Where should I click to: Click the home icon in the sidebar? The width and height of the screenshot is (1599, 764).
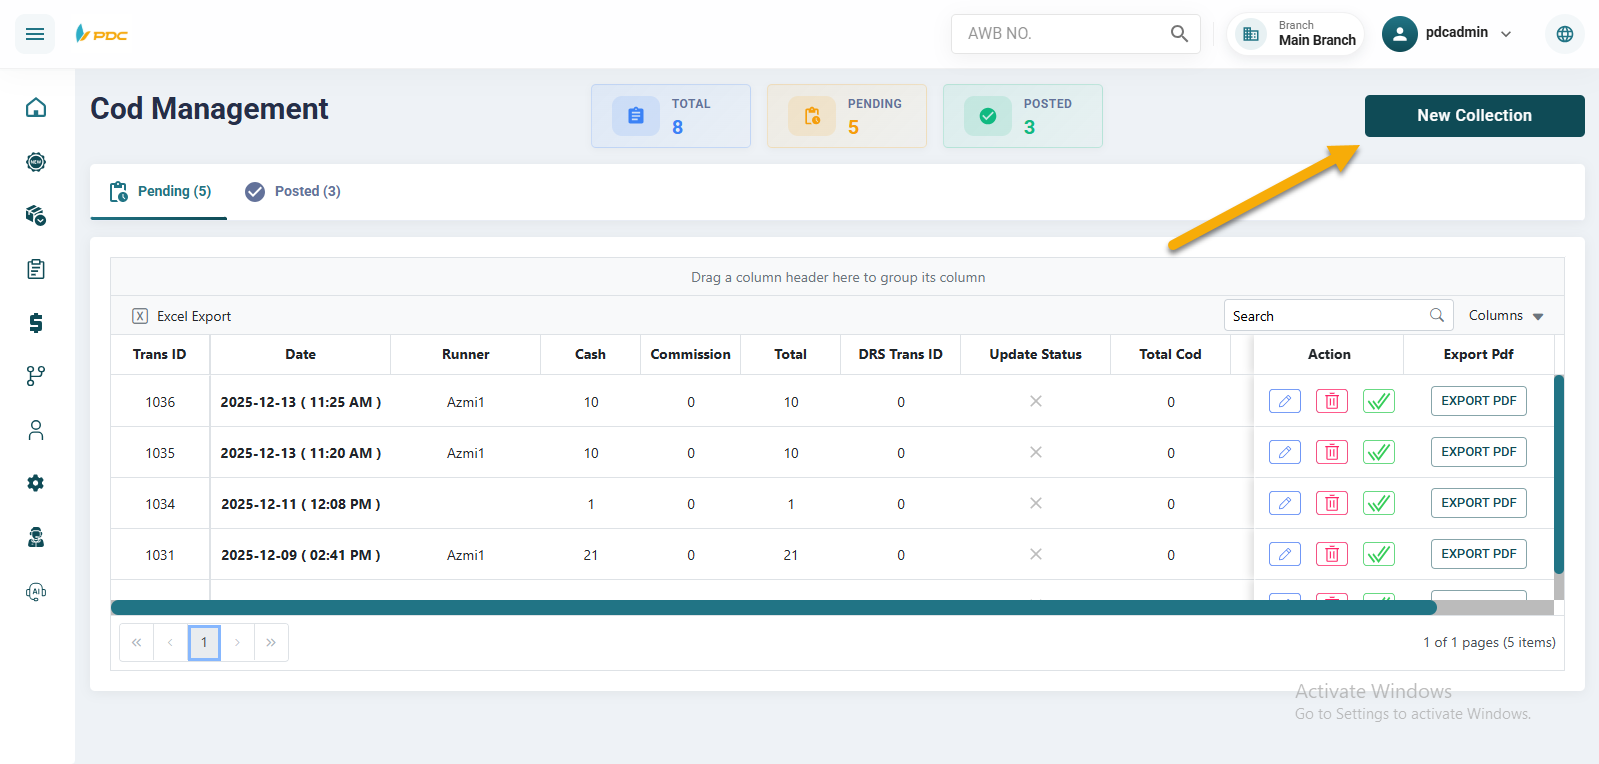[36, 107]
